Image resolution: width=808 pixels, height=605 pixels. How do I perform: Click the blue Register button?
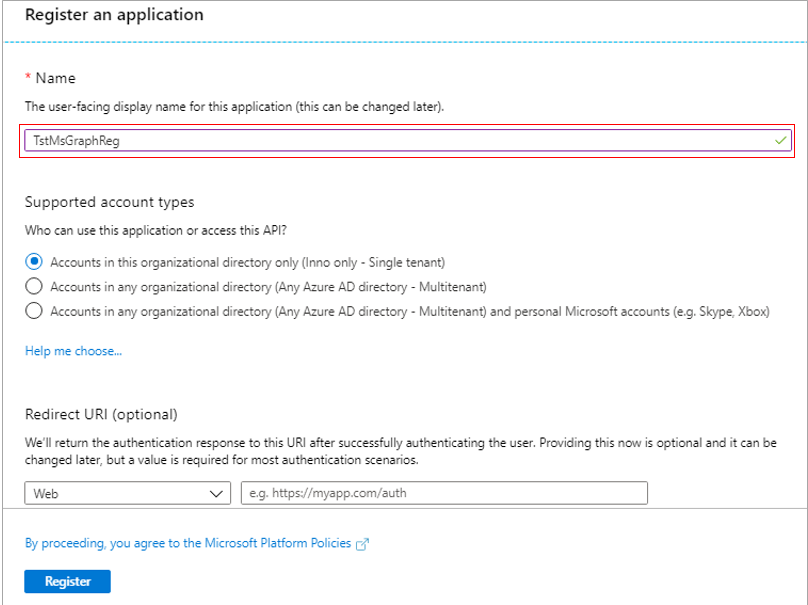(68, 581)
